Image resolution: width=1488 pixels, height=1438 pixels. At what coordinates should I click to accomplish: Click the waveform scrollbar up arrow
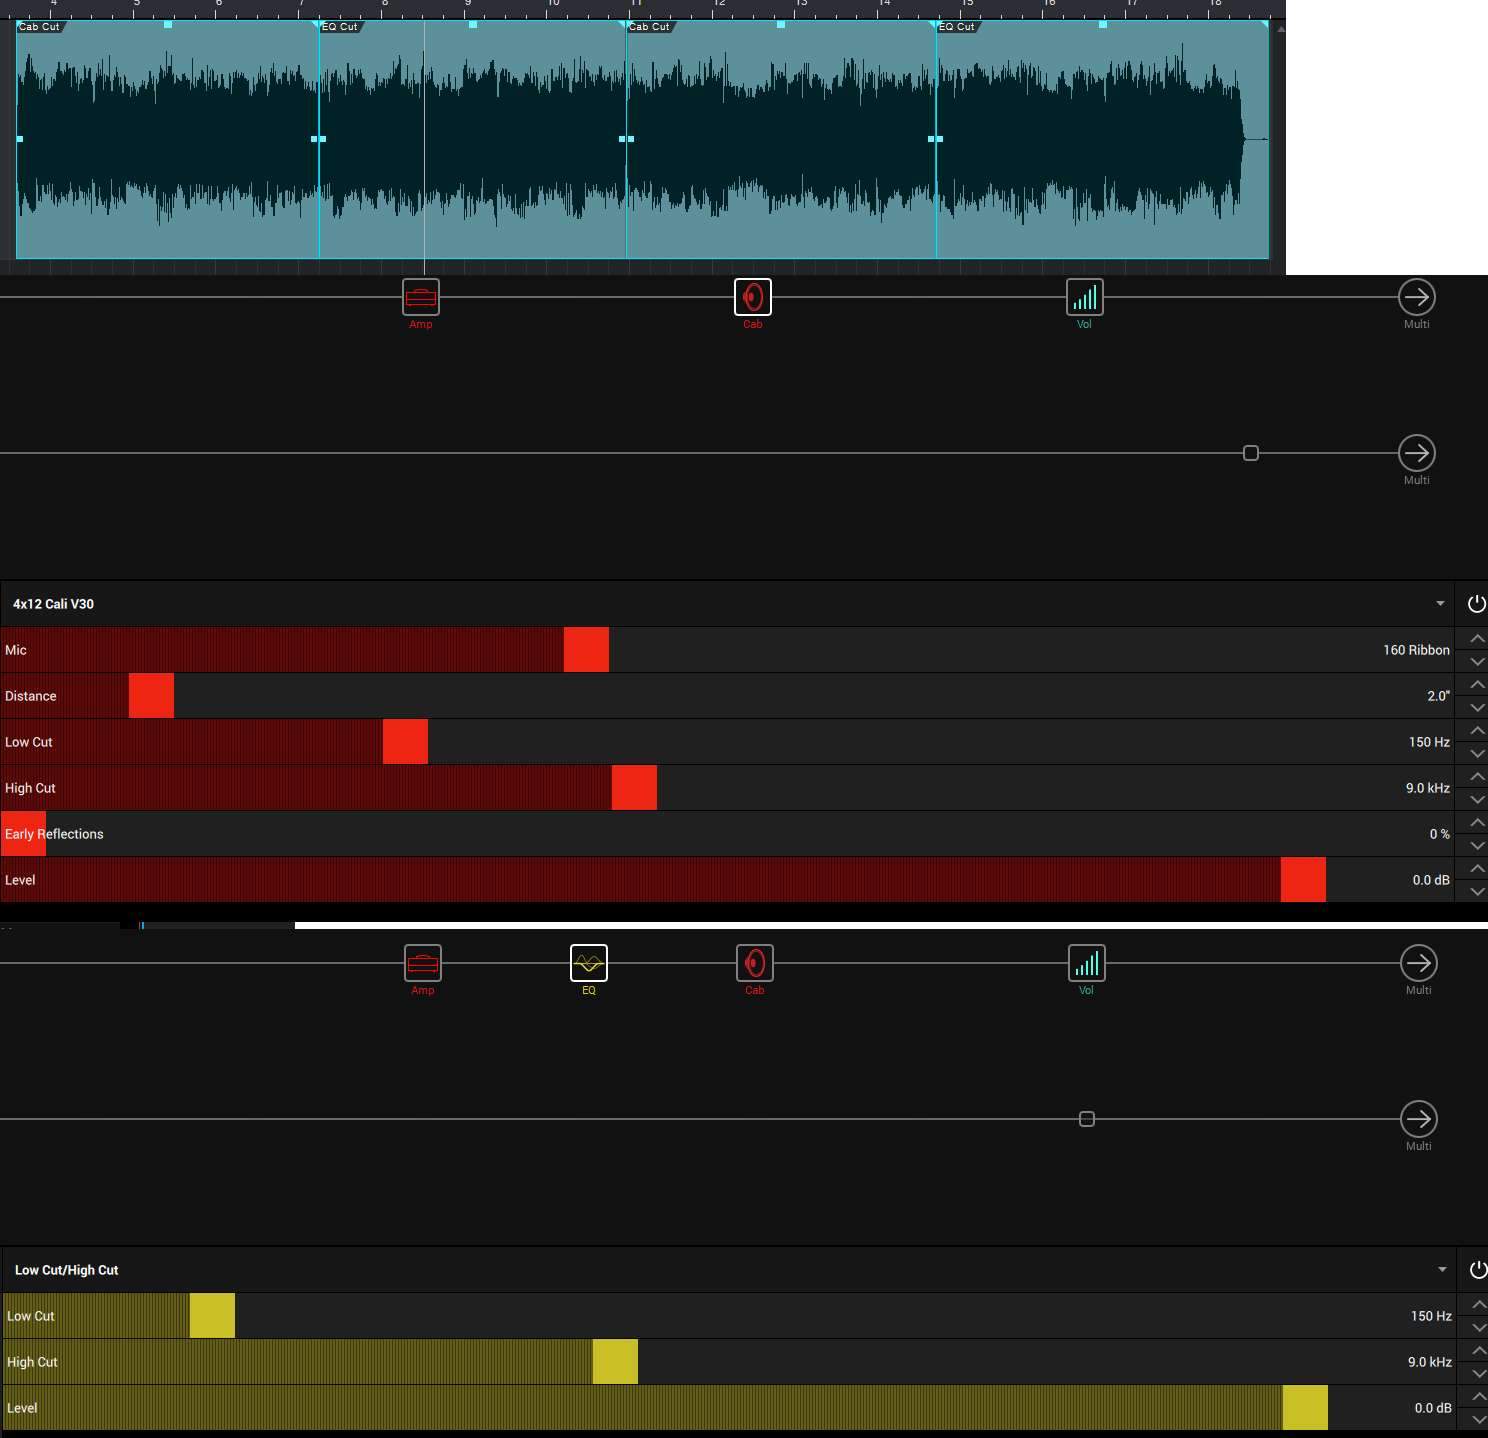(x=1280, y=28)
